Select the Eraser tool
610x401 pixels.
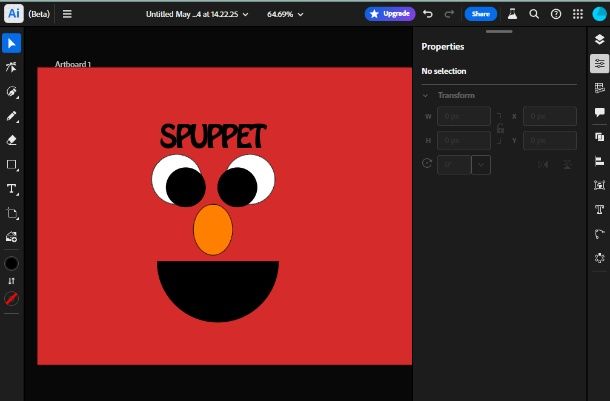(12, 140)
